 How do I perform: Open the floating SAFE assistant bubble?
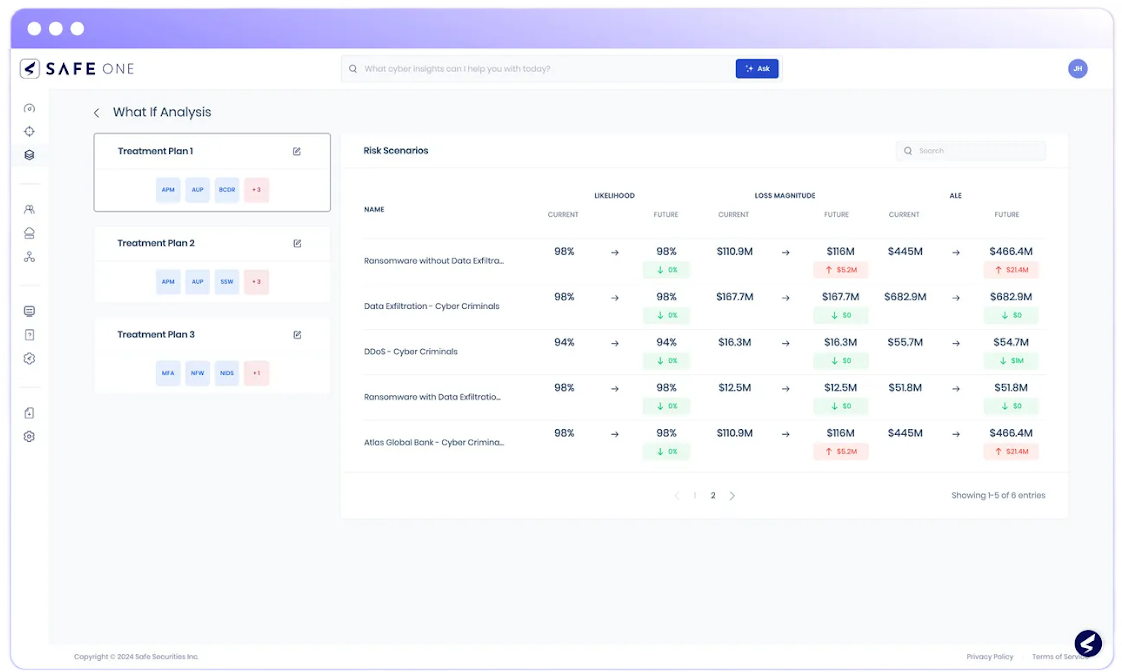point(1088,643)
